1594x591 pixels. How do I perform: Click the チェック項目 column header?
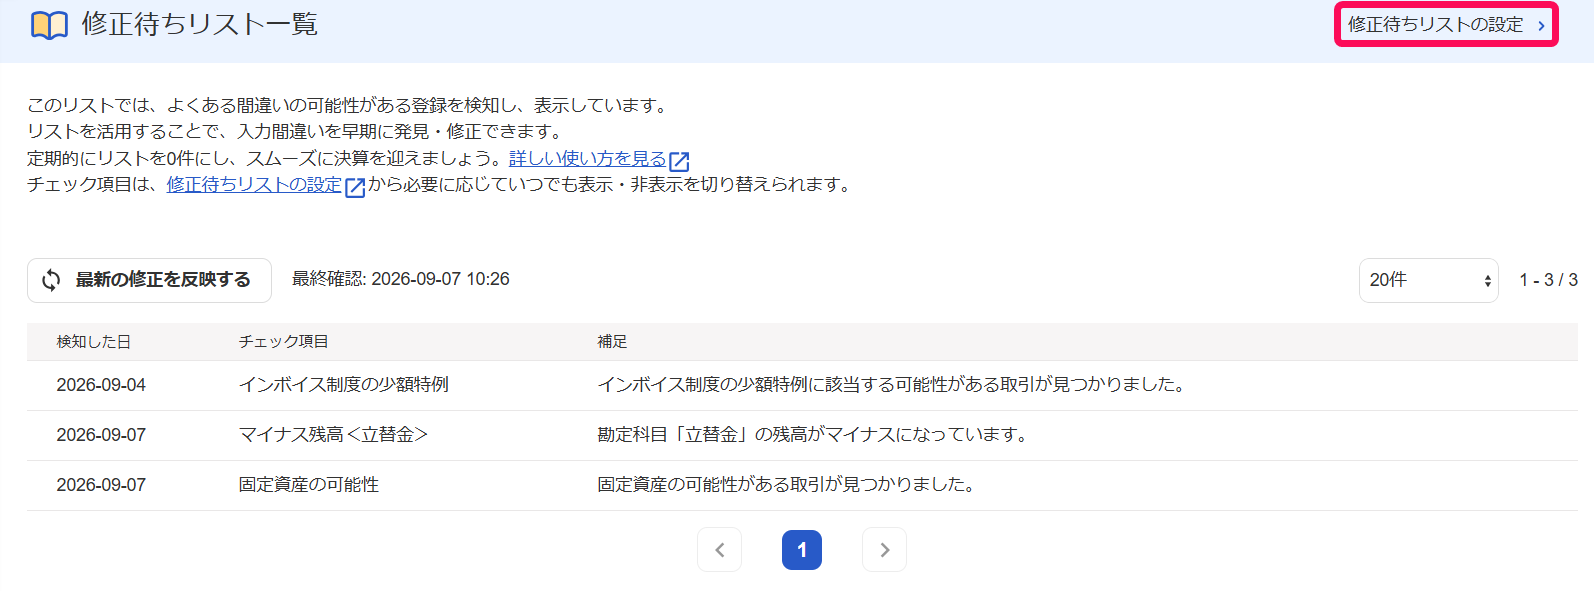pos(283,342)
